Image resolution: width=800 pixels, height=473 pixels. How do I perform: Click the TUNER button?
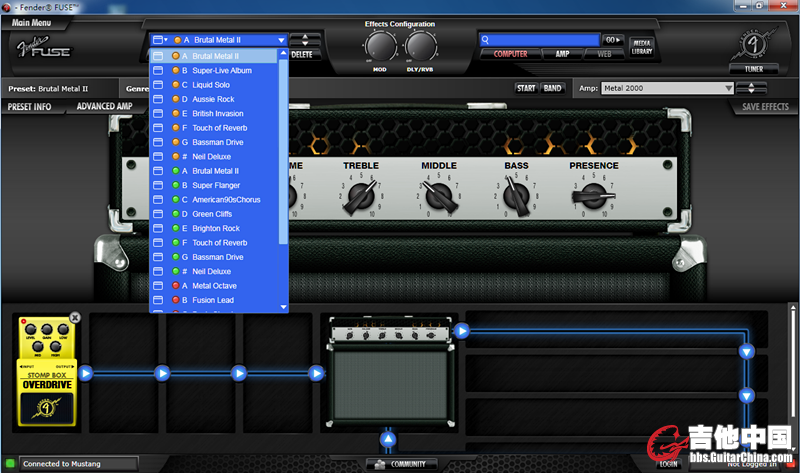[x=754, y=69]
